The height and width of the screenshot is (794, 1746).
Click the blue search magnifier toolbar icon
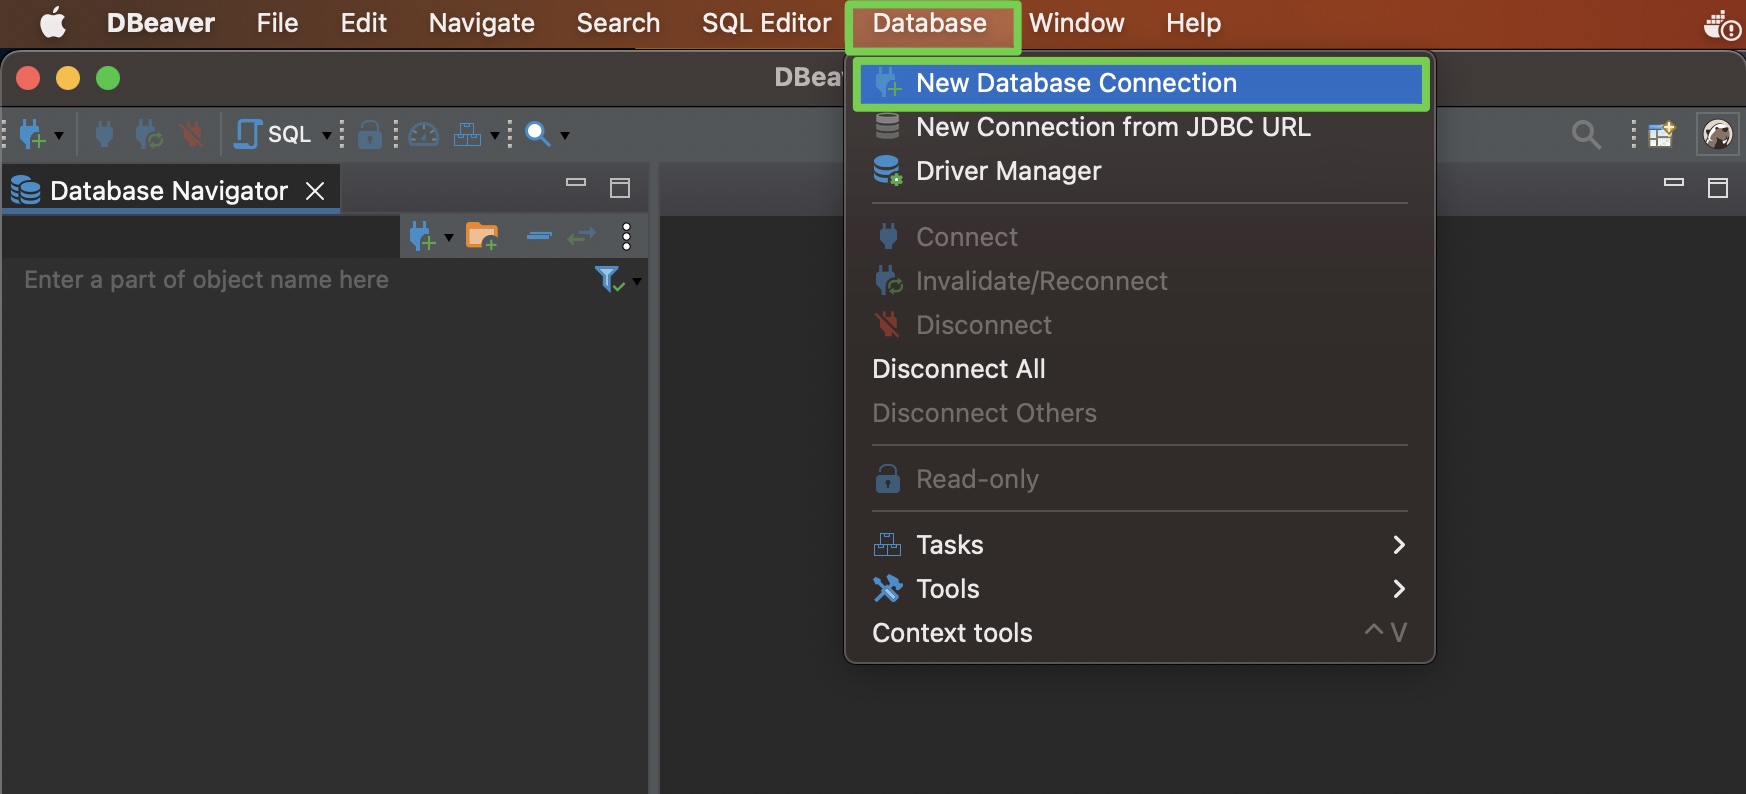point(538,134)
